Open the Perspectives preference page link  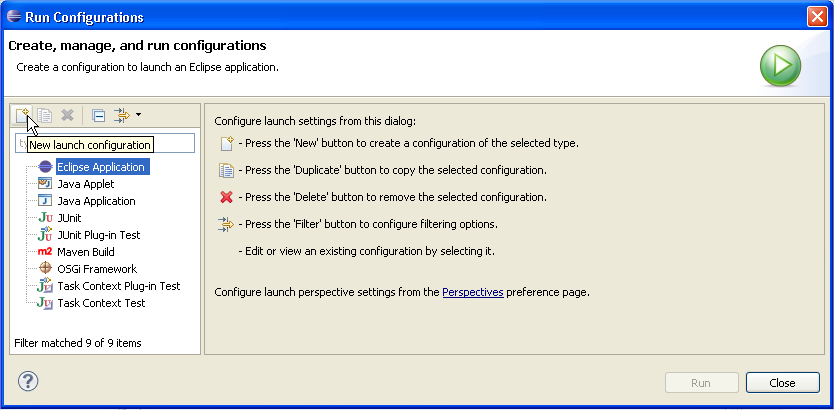[x=472, y=293]
